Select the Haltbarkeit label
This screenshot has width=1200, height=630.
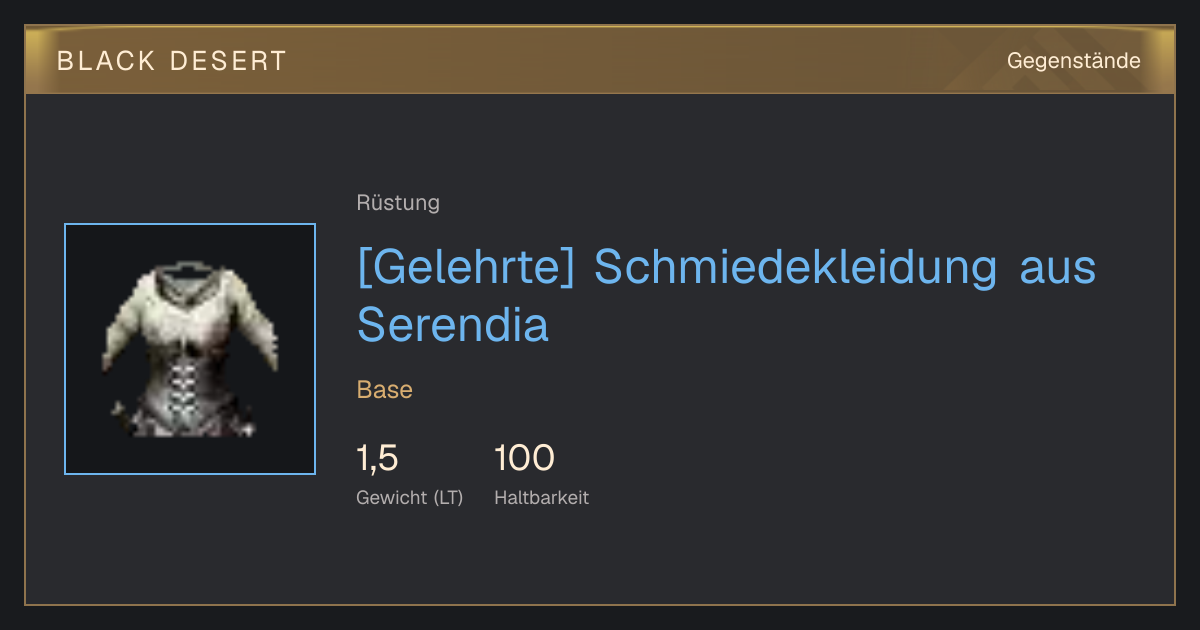coord(541,497)
